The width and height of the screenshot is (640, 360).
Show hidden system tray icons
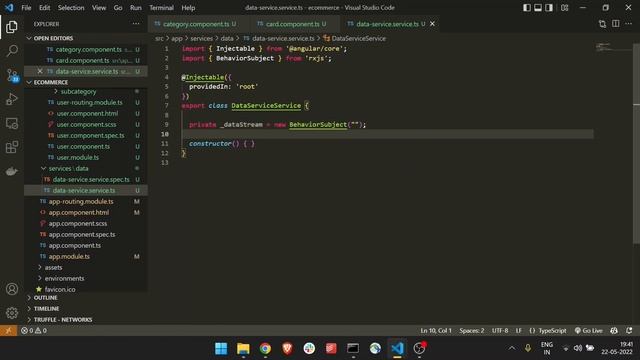tap(511, 349)
